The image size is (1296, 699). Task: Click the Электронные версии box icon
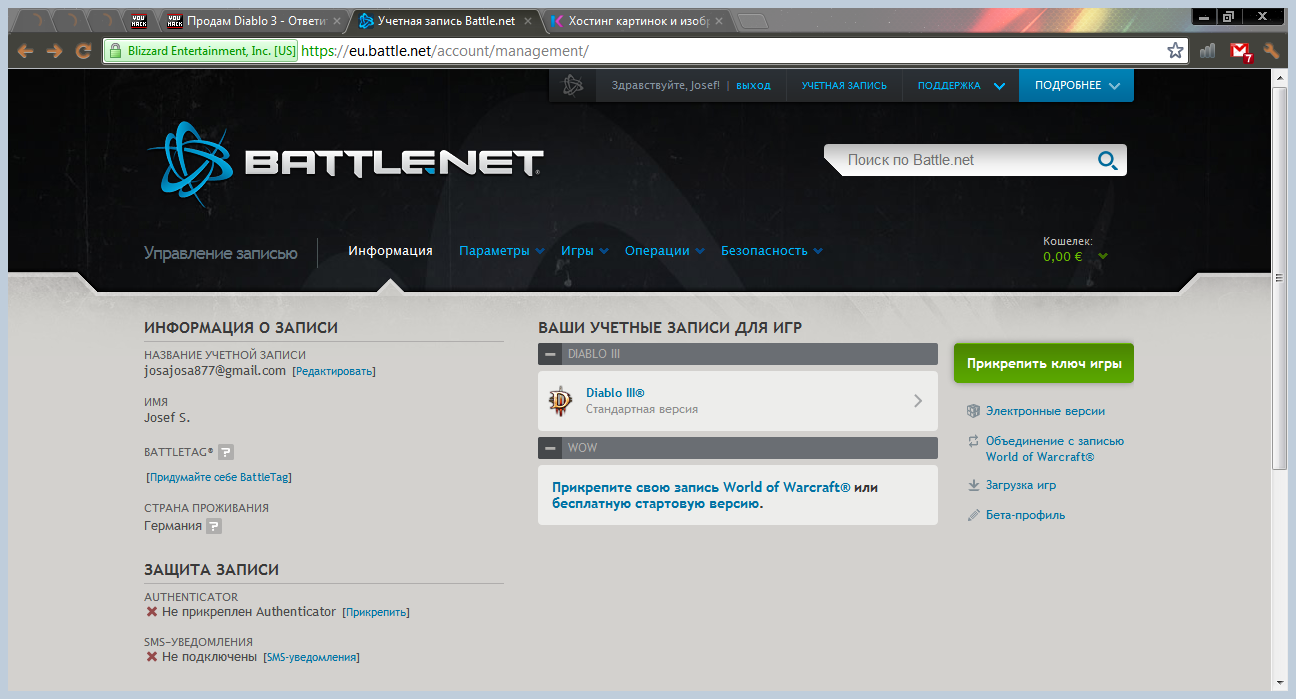point(973,411)
